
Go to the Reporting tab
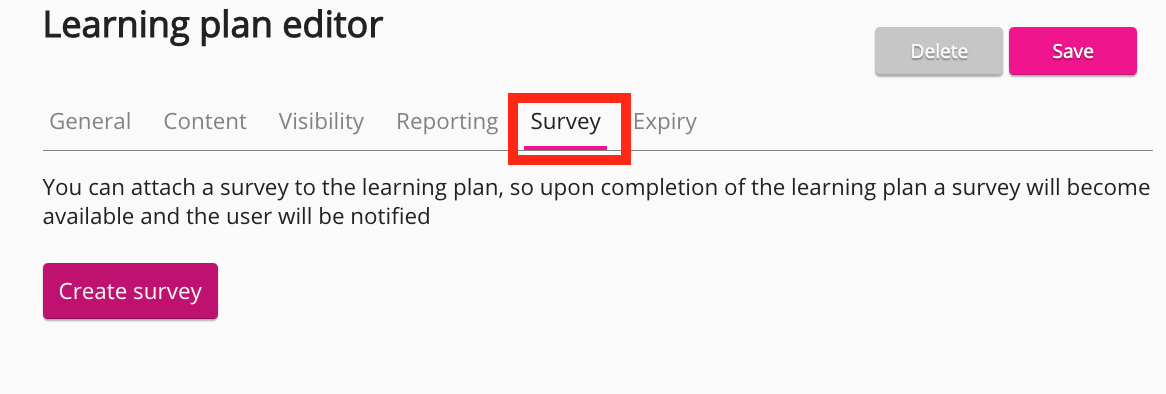[447, 121]
